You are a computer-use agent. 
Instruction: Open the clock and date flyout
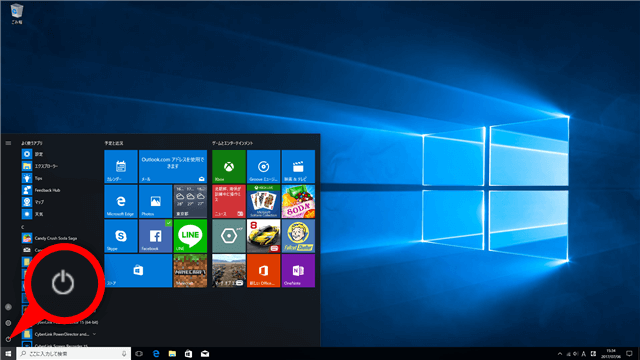coord(611,353)
